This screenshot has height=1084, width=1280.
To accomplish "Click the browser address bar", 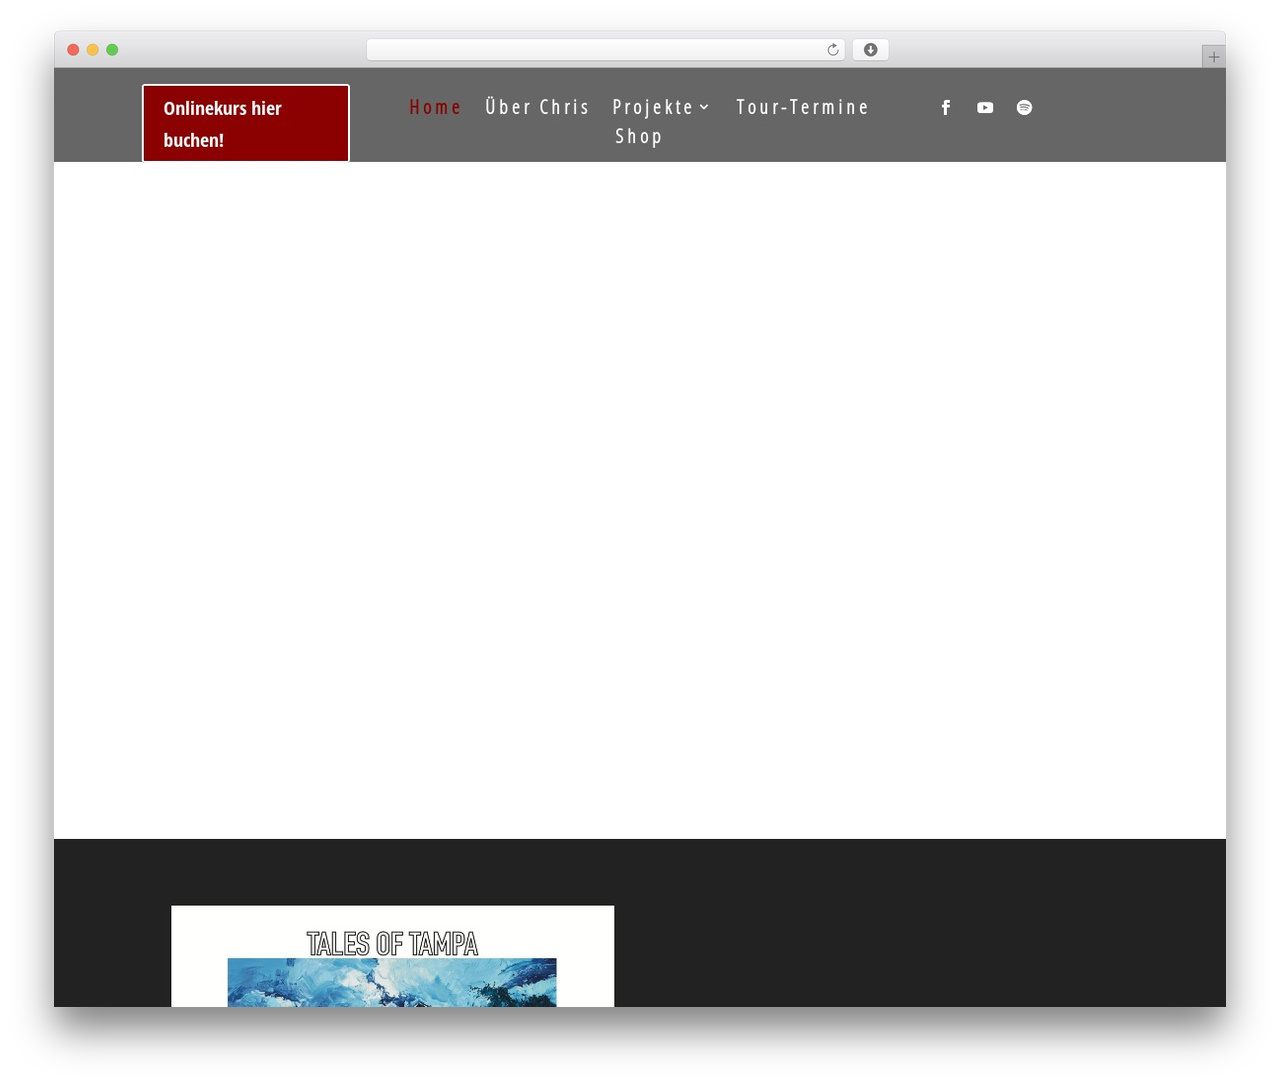I will (605, 50).
